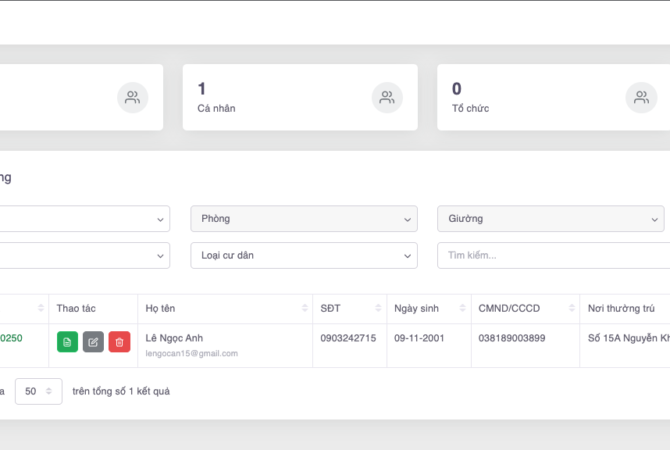Open the Phòng dropdown
This screenshot has height=450, width=670.
point(304,218)
